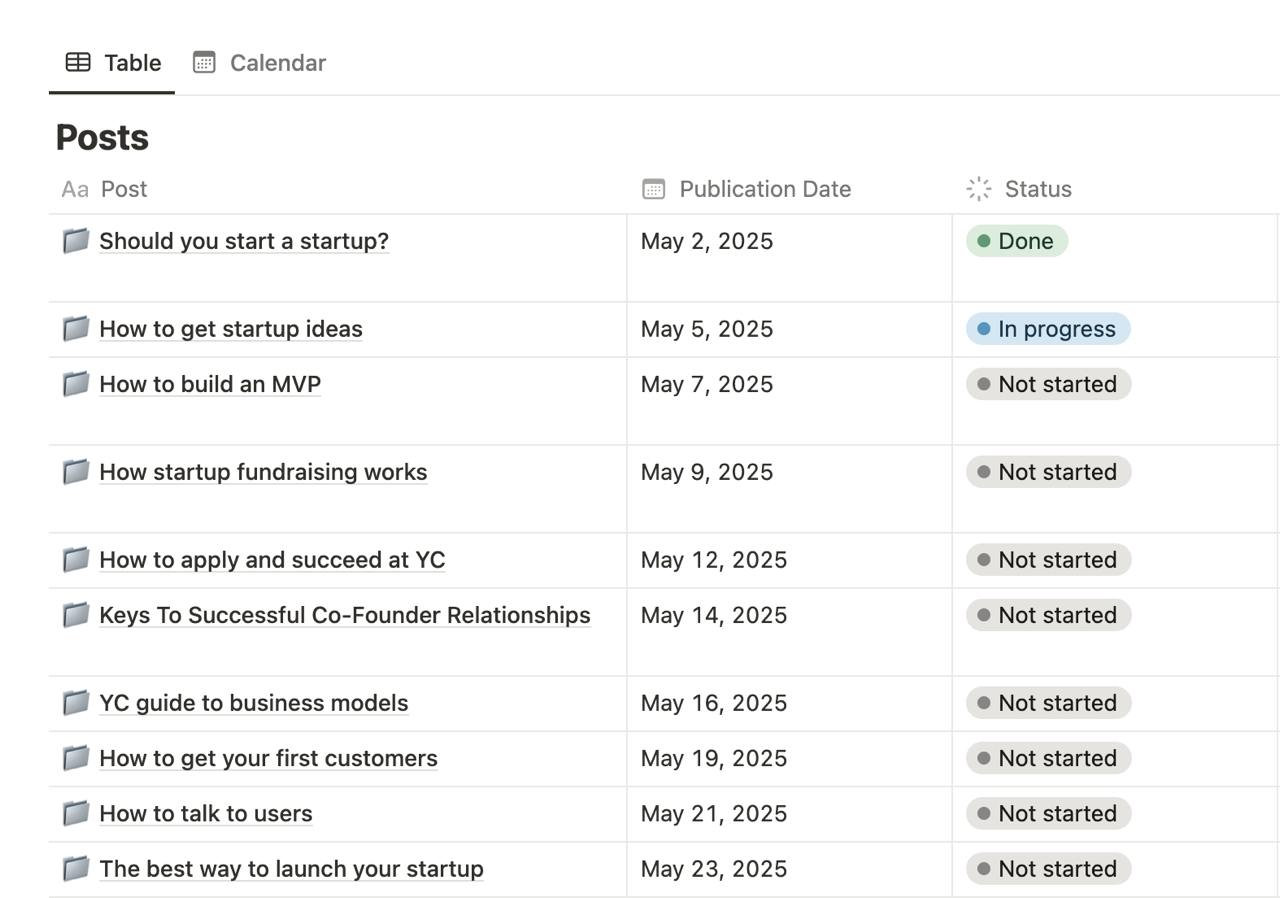This screenshot has height=898, width=1280.
Task: Click folder icon next to 'How to talk to users'
Action: point(76,813)
